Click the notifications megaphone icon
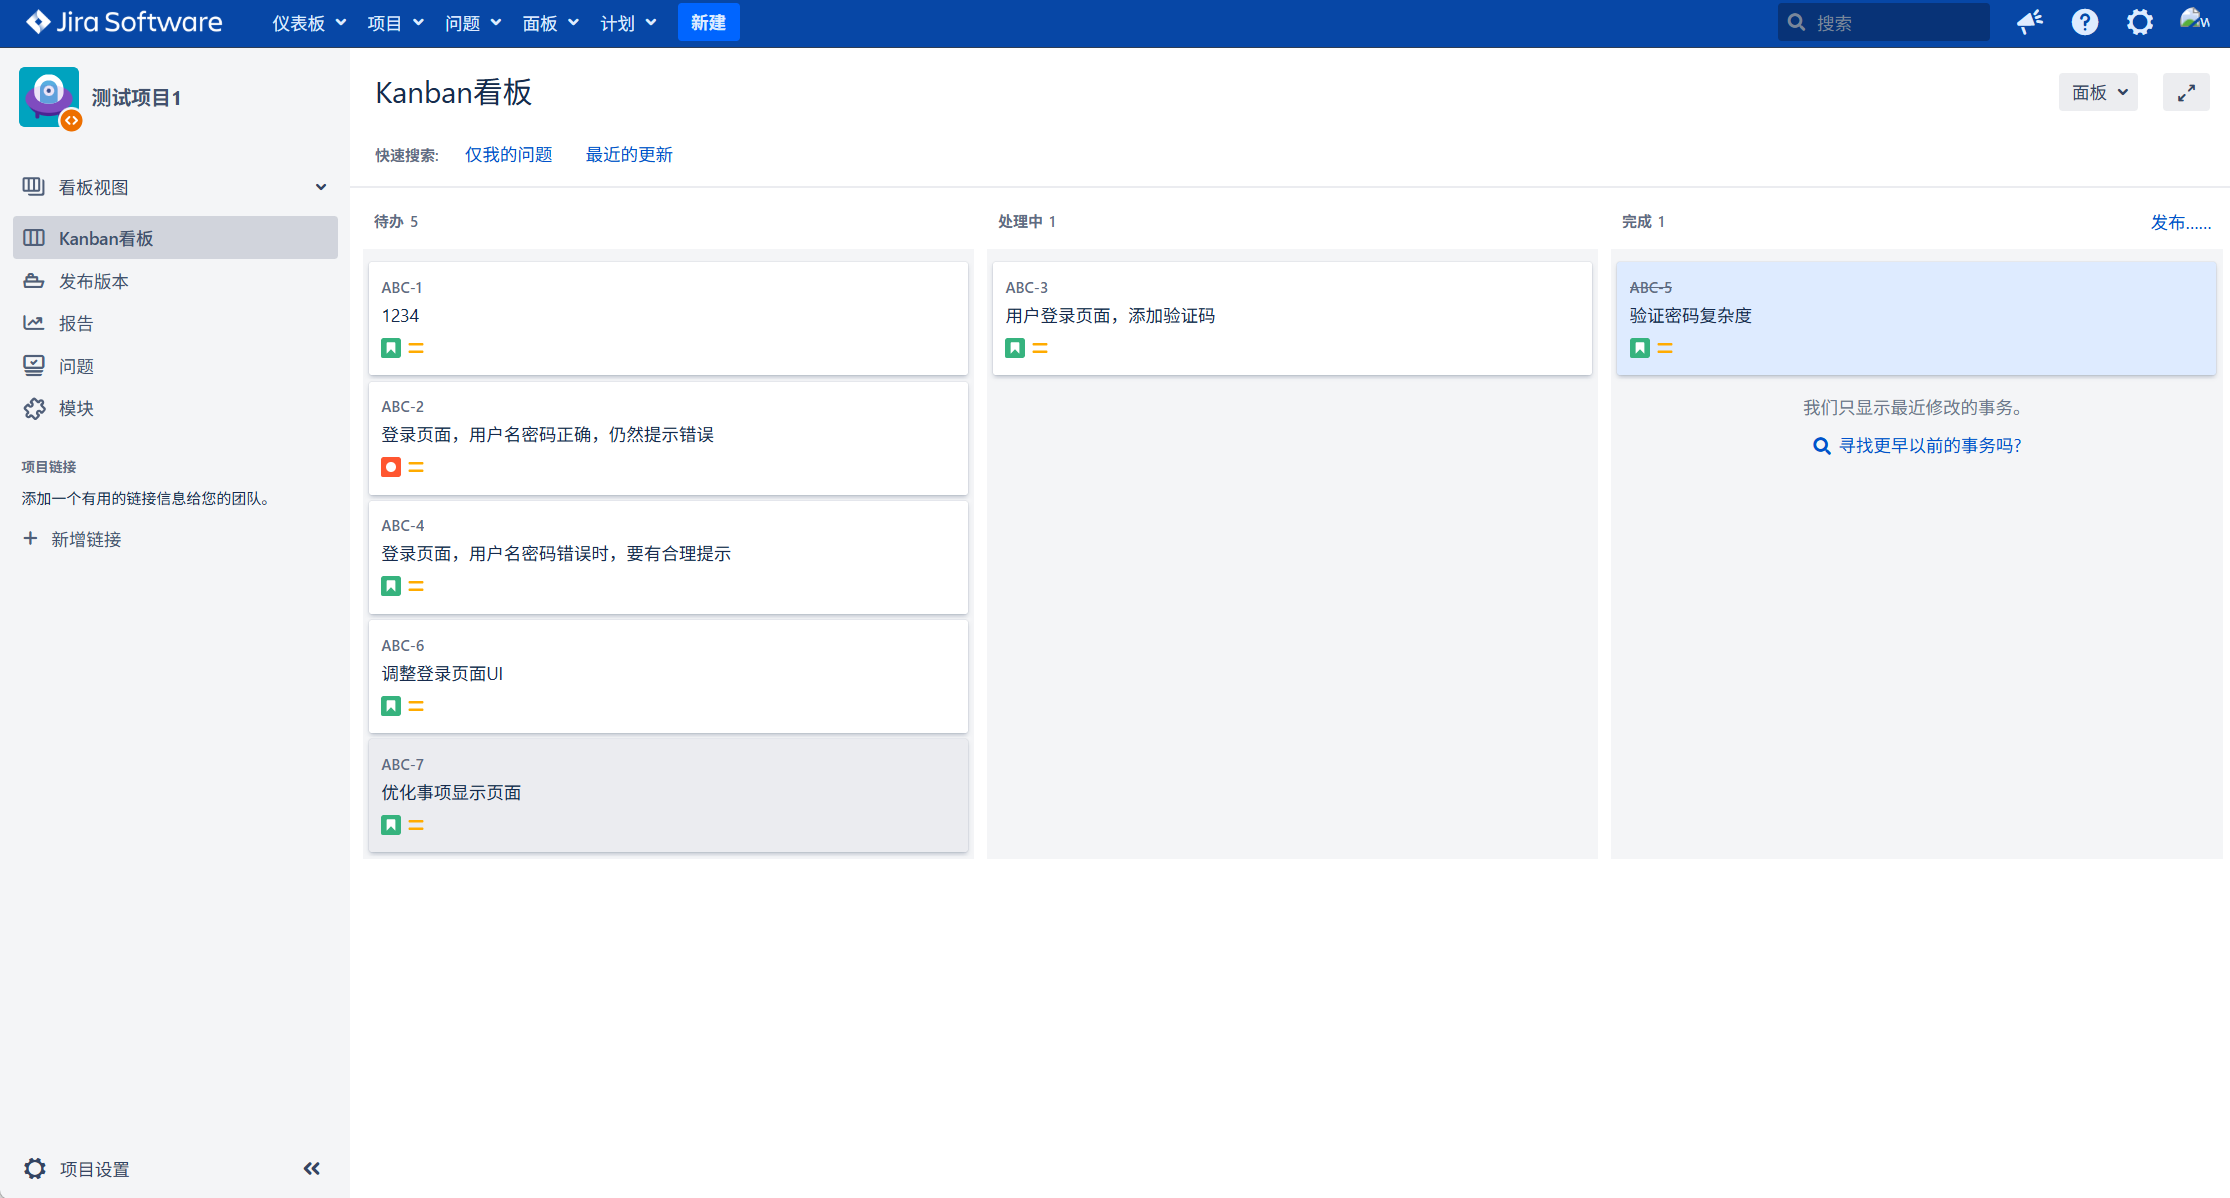Viewport: 2230px width, 1198px height. point(2029,22)
